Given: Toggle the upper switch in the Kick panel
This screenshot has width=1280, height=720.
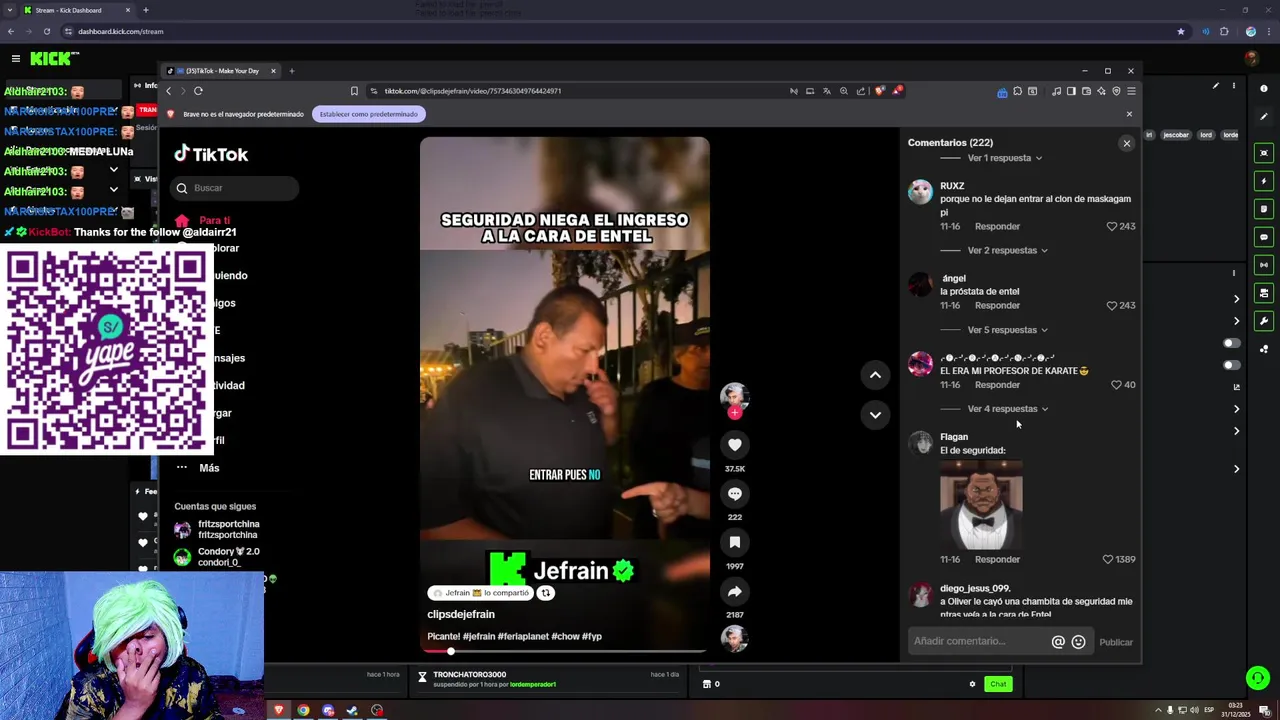Looking at the screenshot, I should click(x=1231, y=343).
